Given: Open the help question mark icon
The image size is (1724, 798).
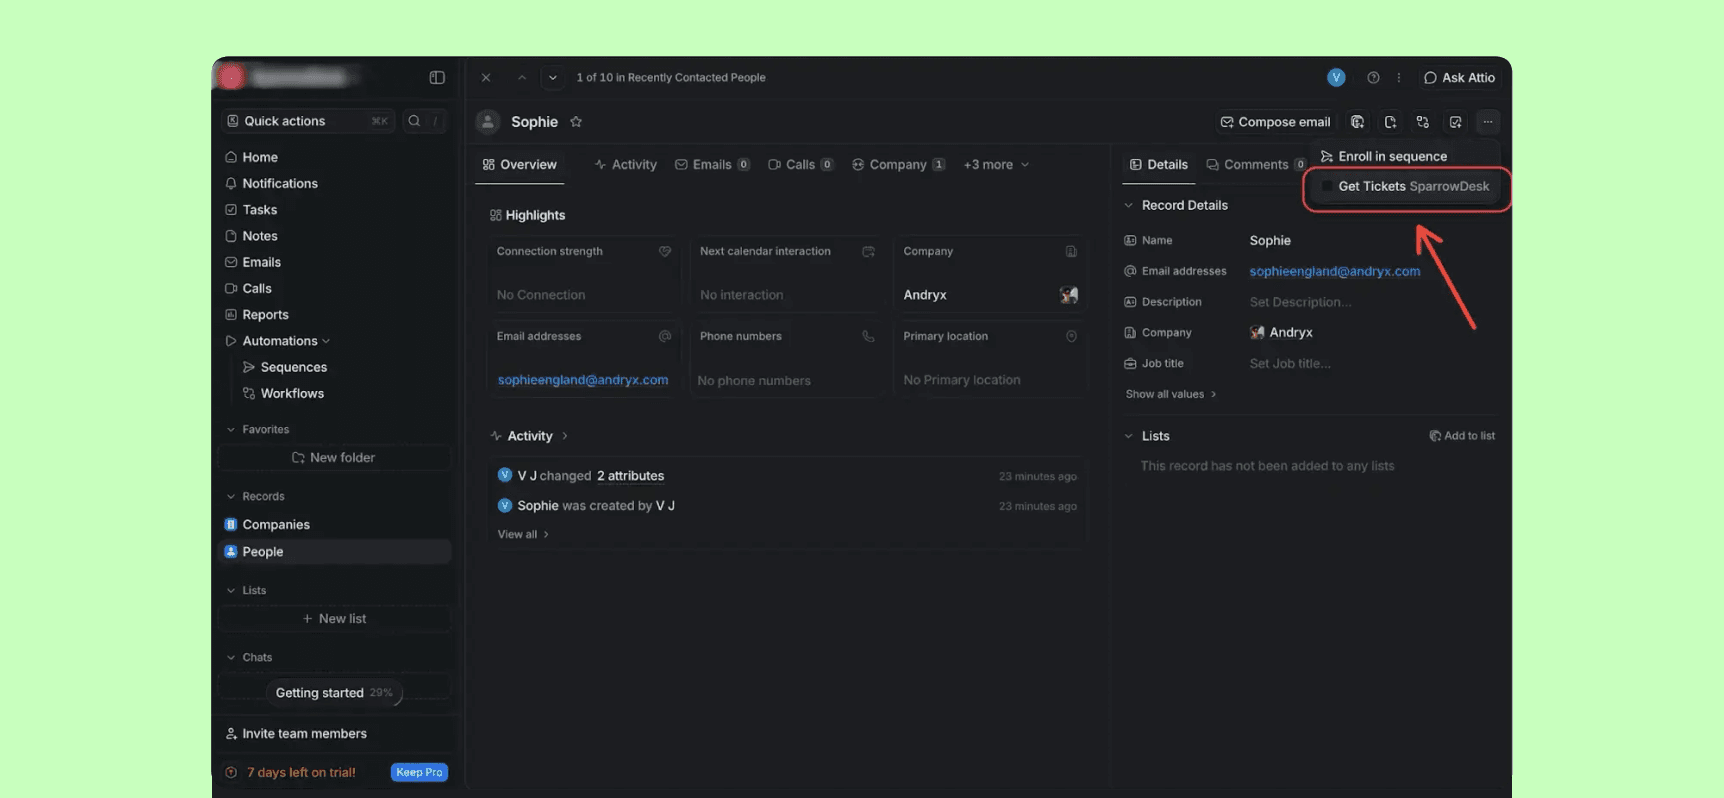Looking at the screenshot, I should click(x=1373, y=77).
